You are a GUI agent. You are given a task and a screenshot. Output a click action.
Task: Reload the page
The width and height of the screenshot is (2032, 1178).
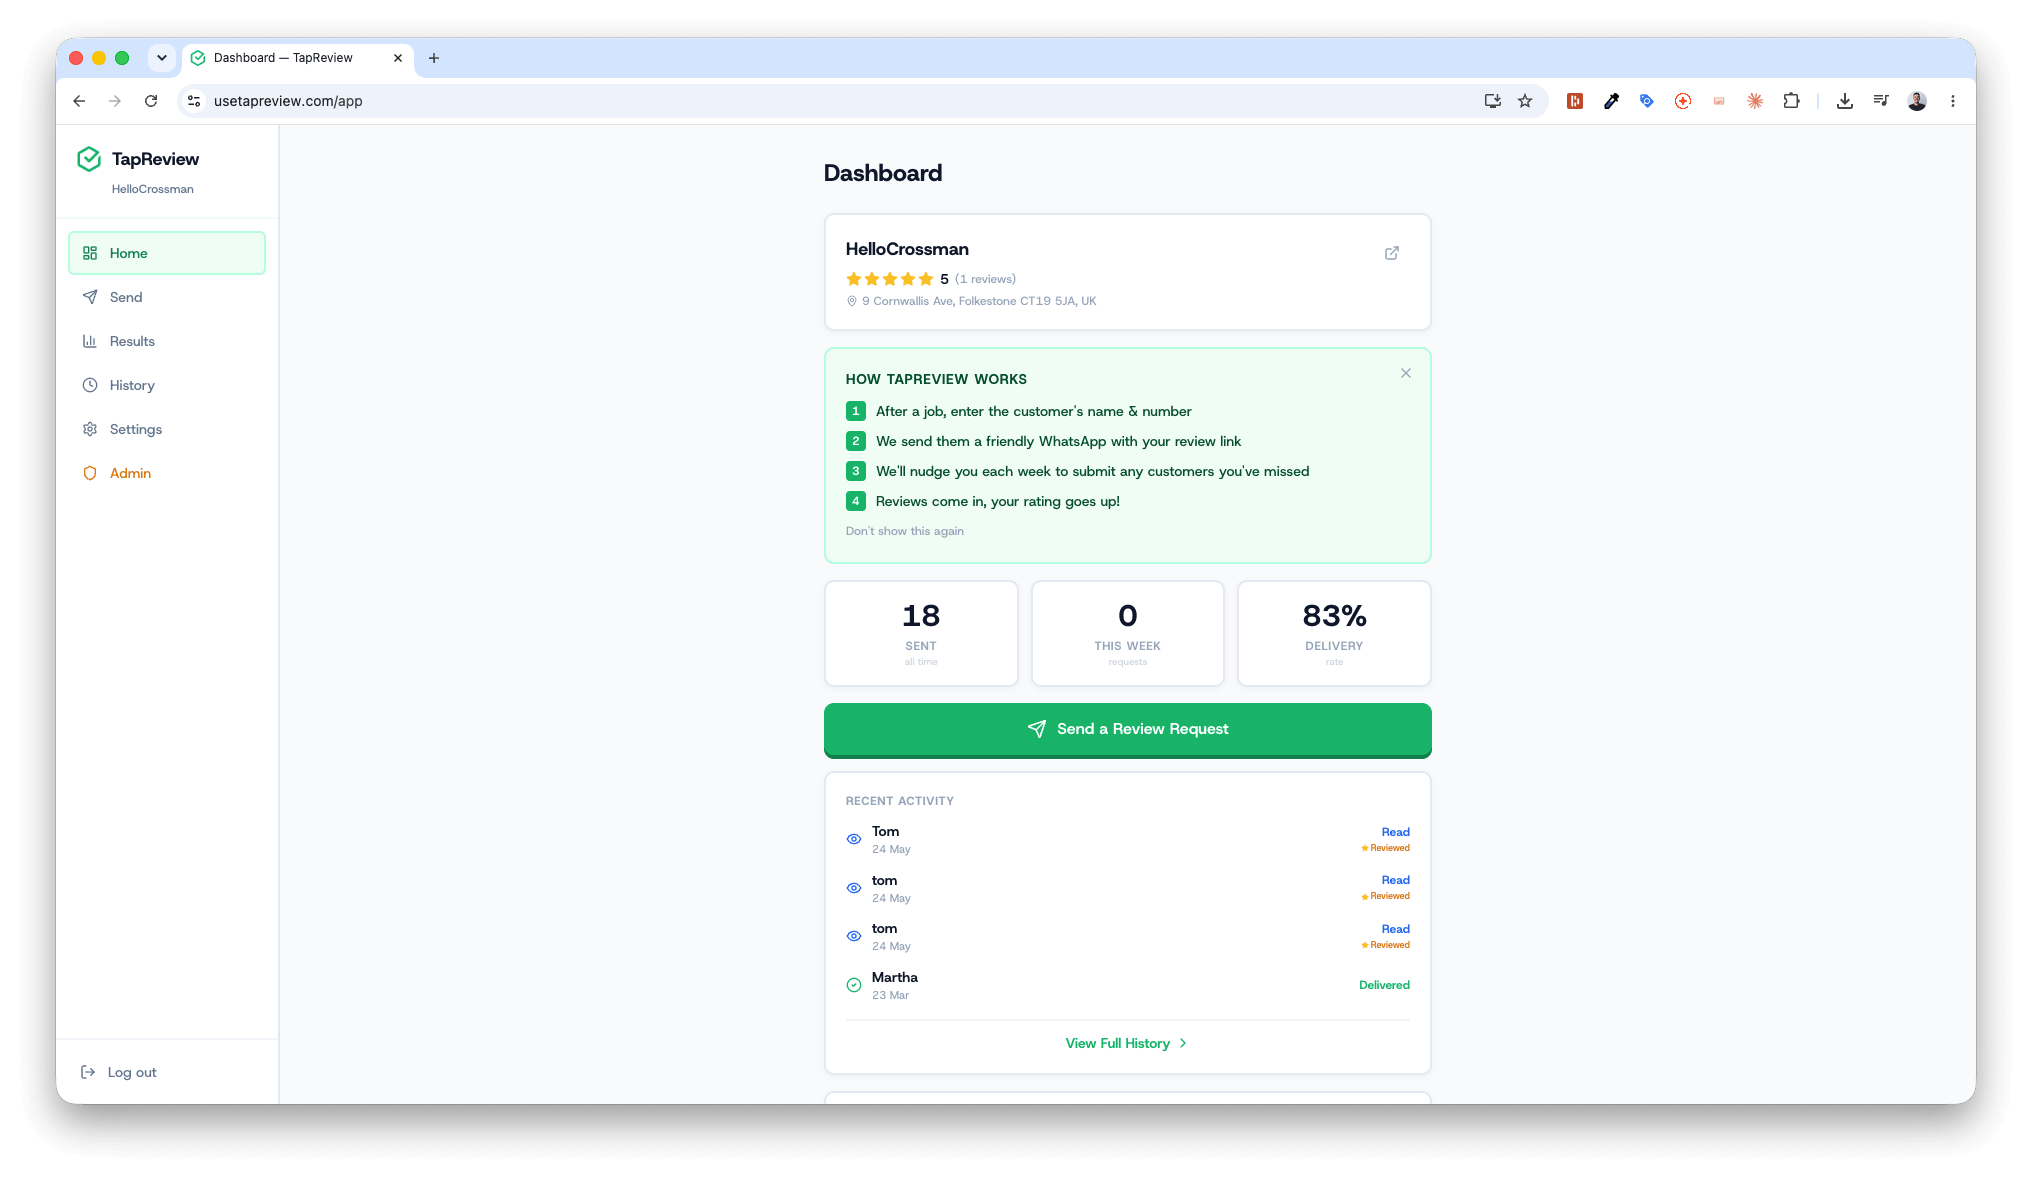click(x=151, y=101)
